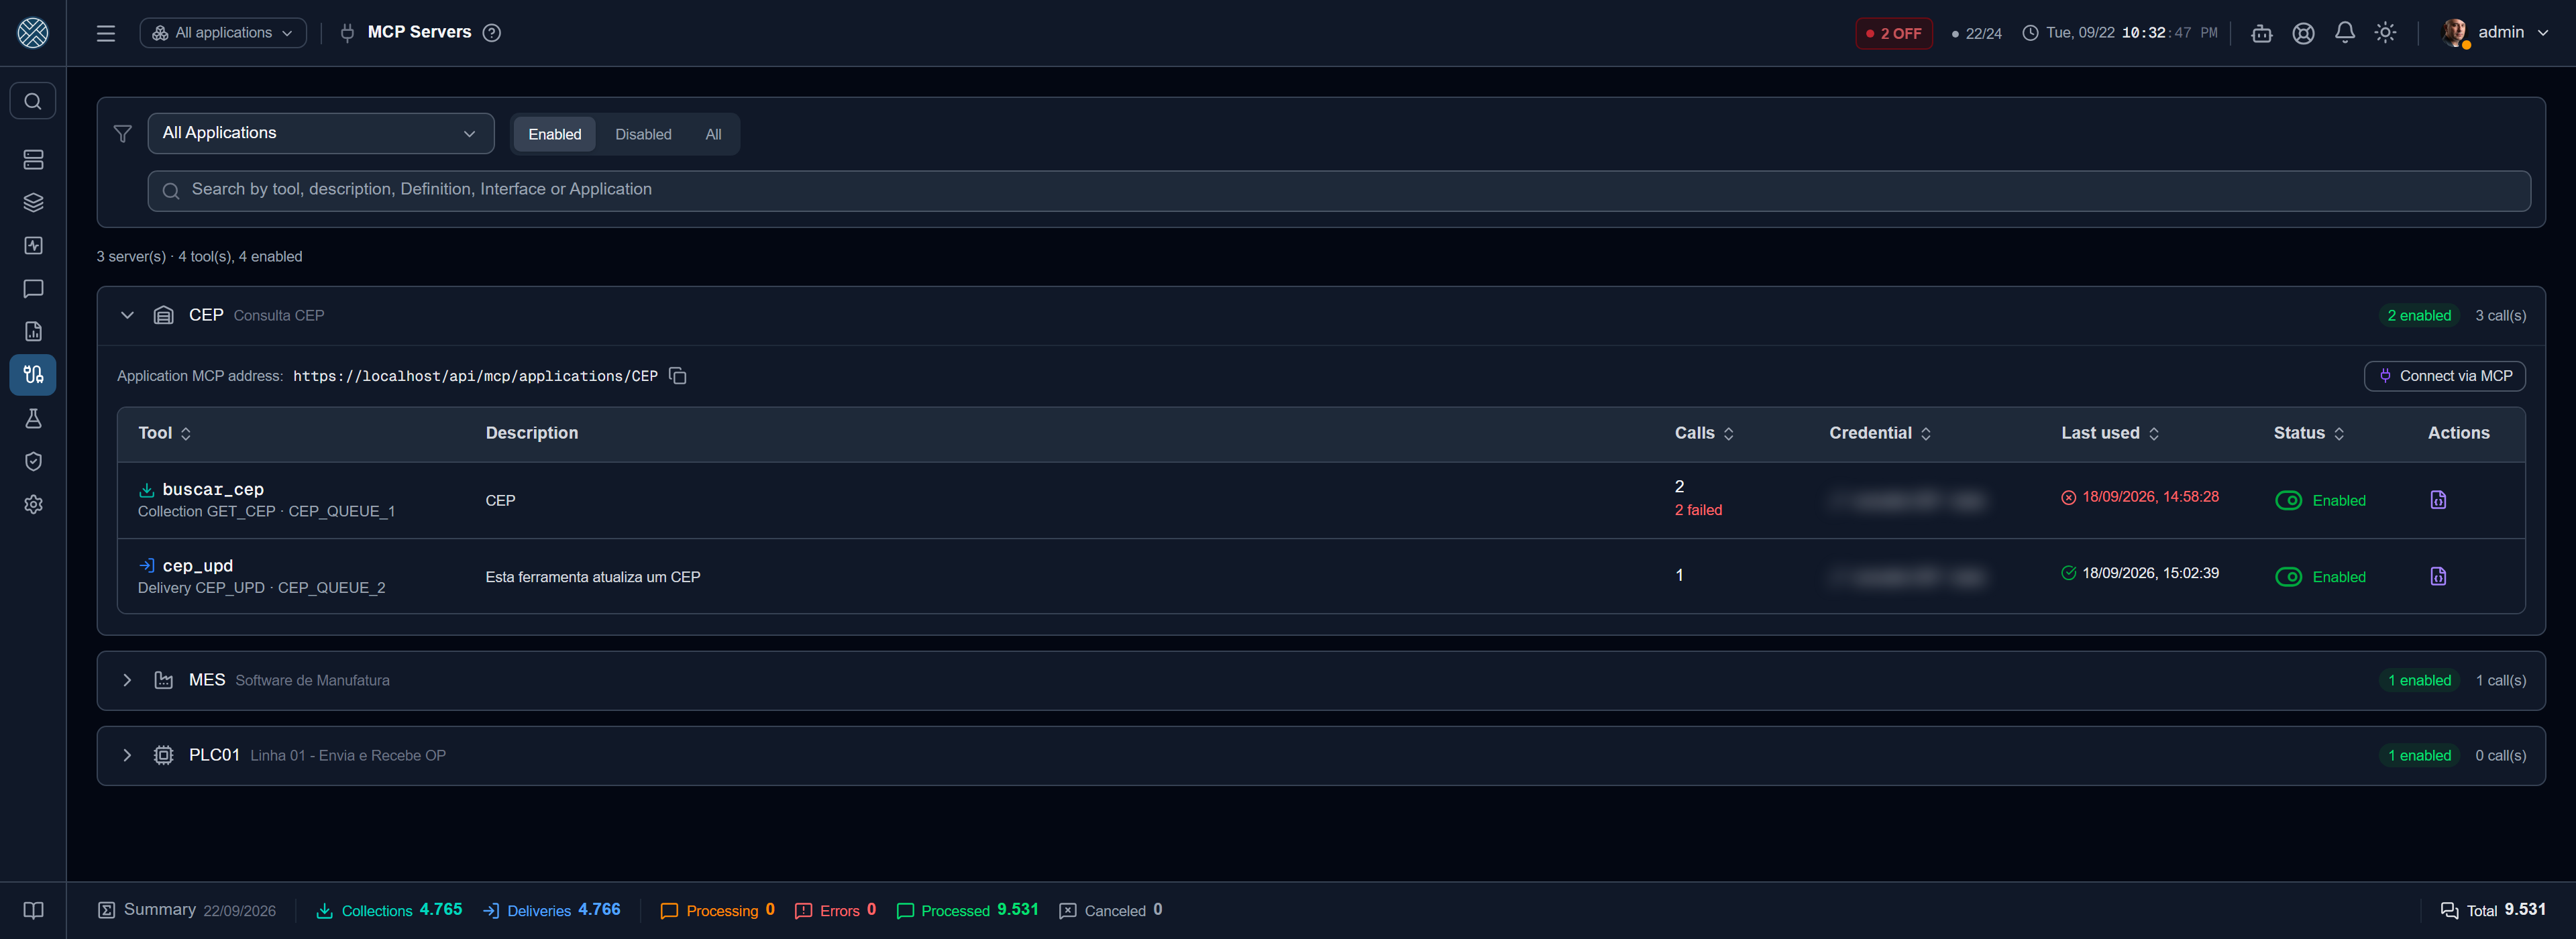Image resolution: width=2576 pixels, height=939 pixels.
Task: Open the All applications dropdown in the top bar
Action: 223,33
